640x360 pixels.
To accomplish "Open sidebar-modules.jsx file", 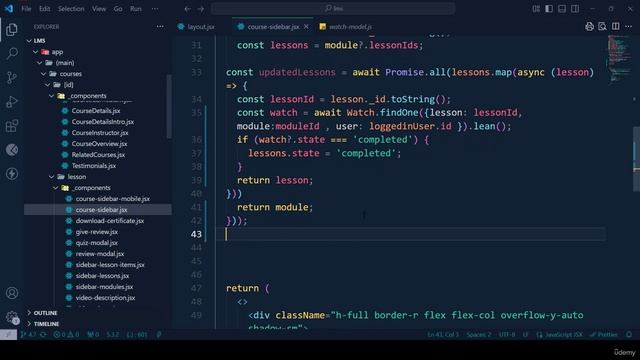I will click(104, 287).
